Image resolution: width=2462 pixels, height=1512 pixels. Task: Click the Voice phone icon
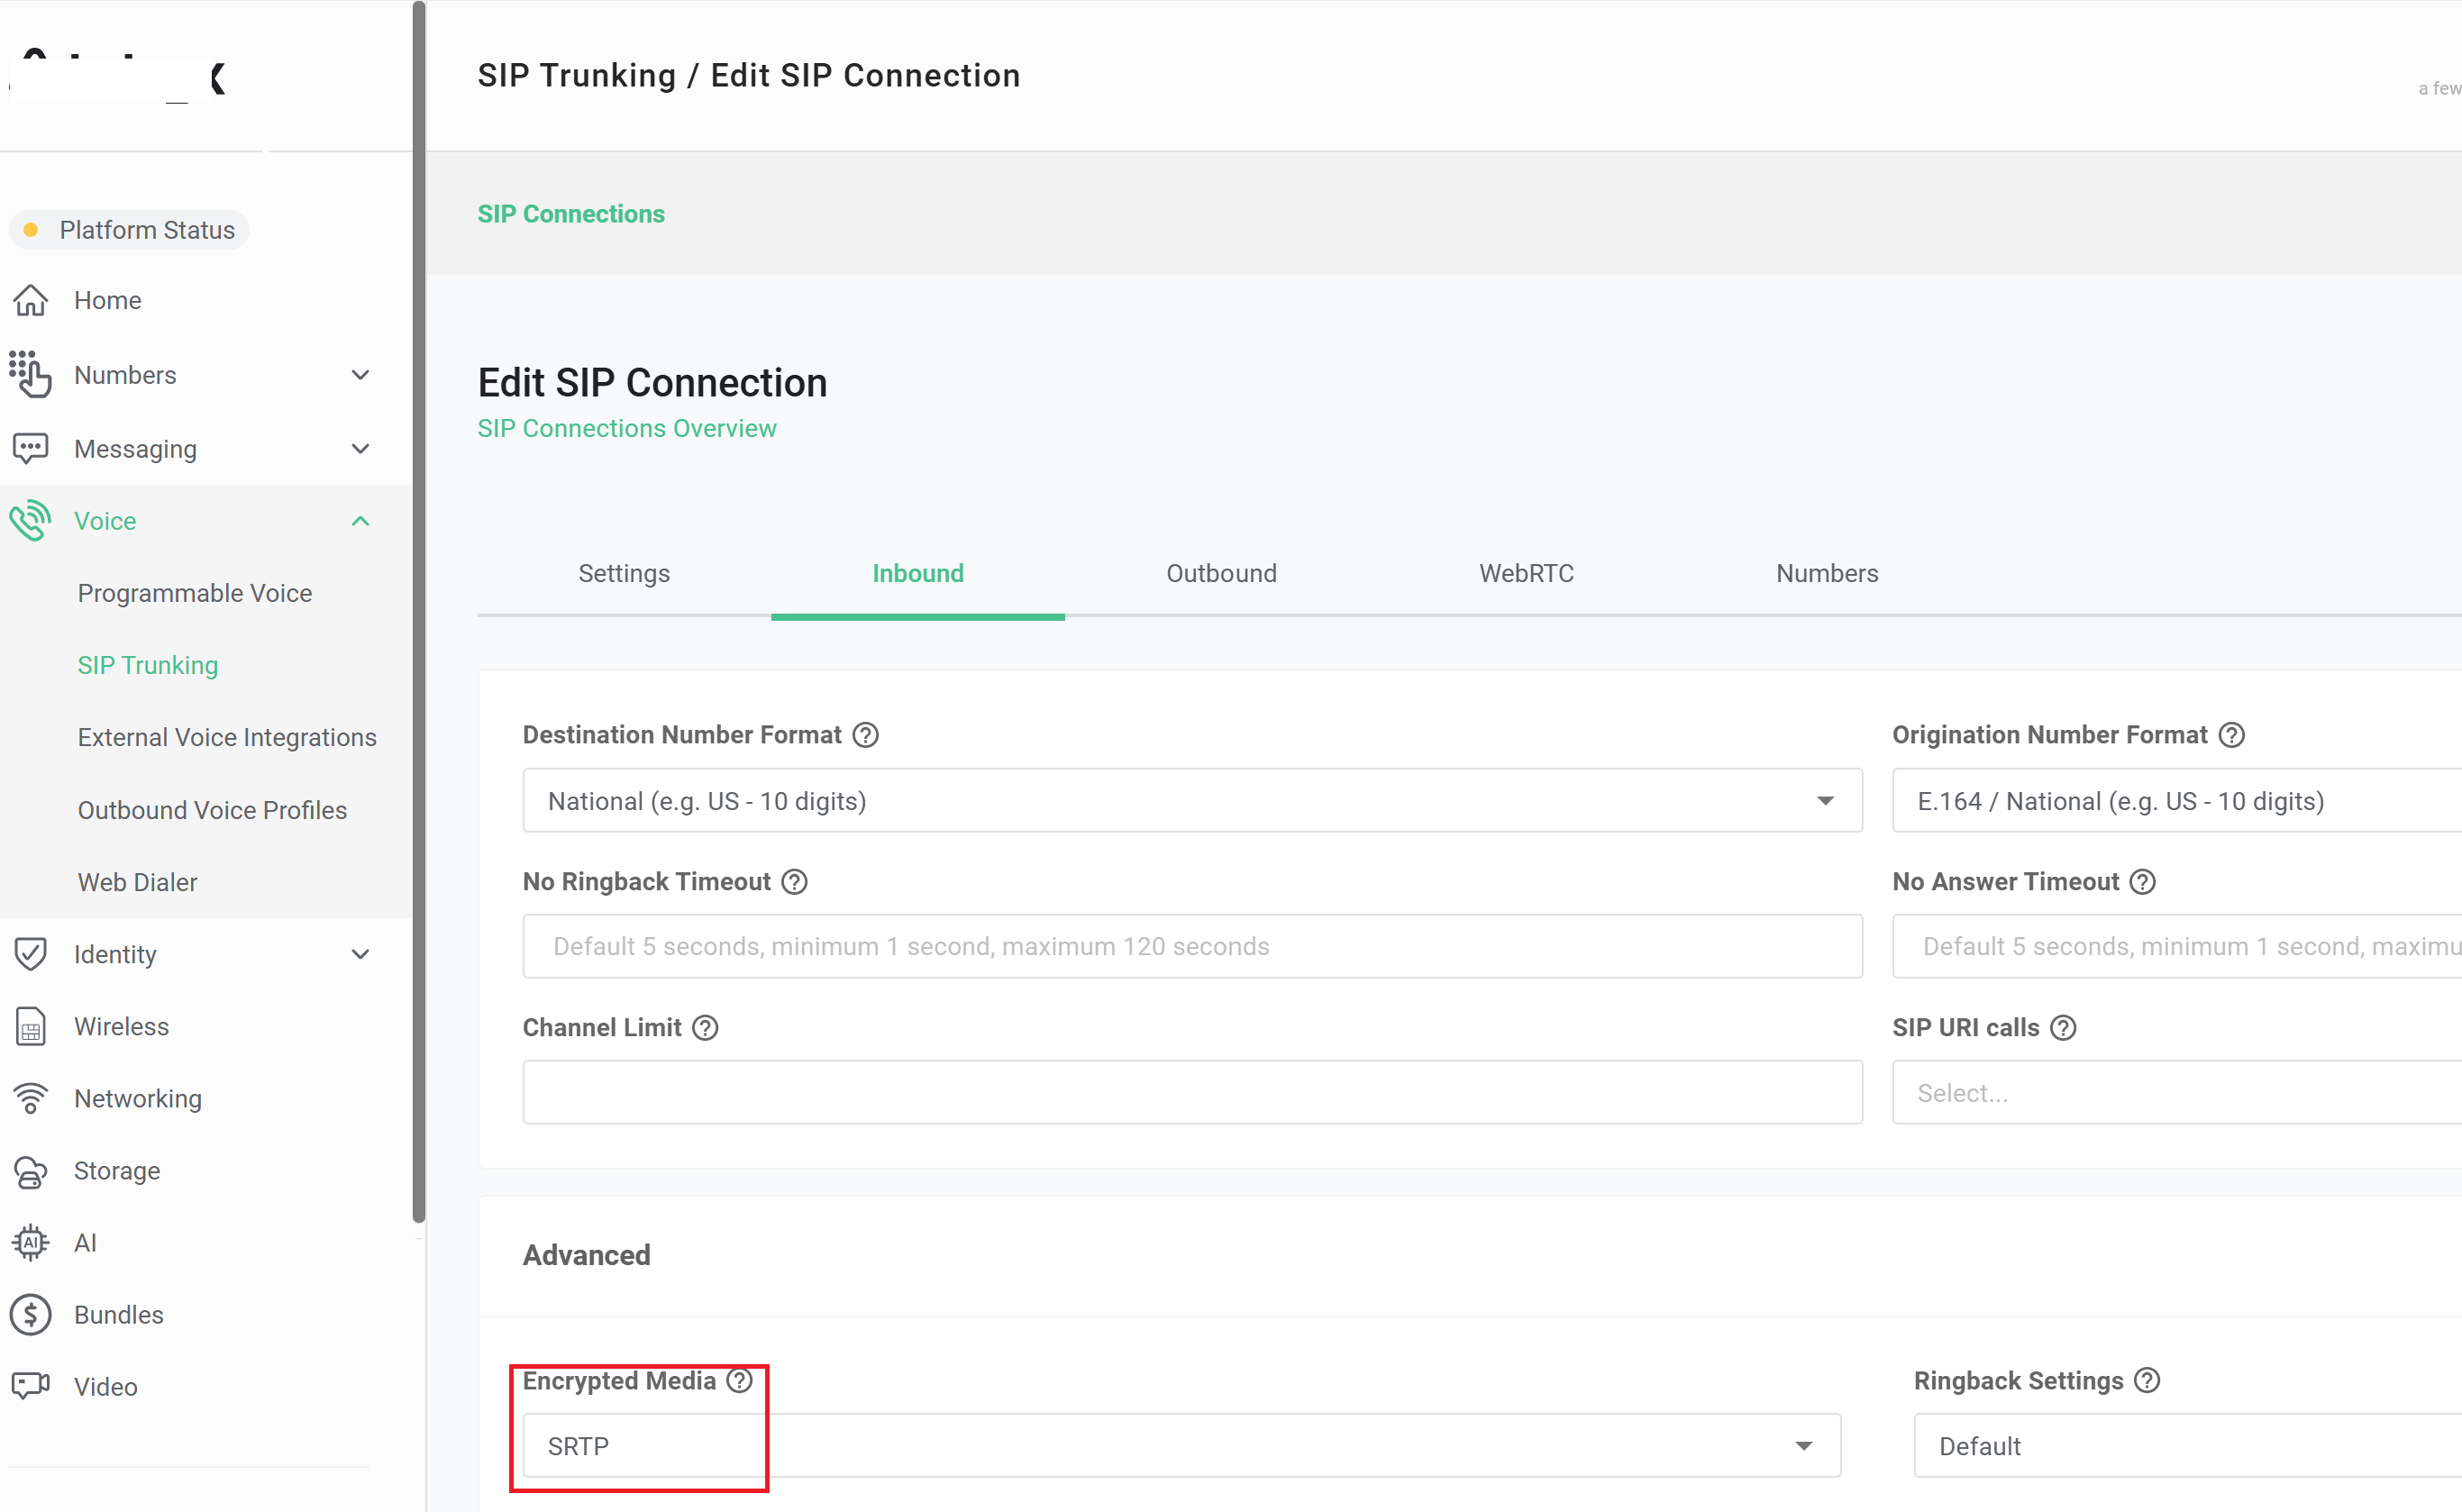[x=30, y=520]
